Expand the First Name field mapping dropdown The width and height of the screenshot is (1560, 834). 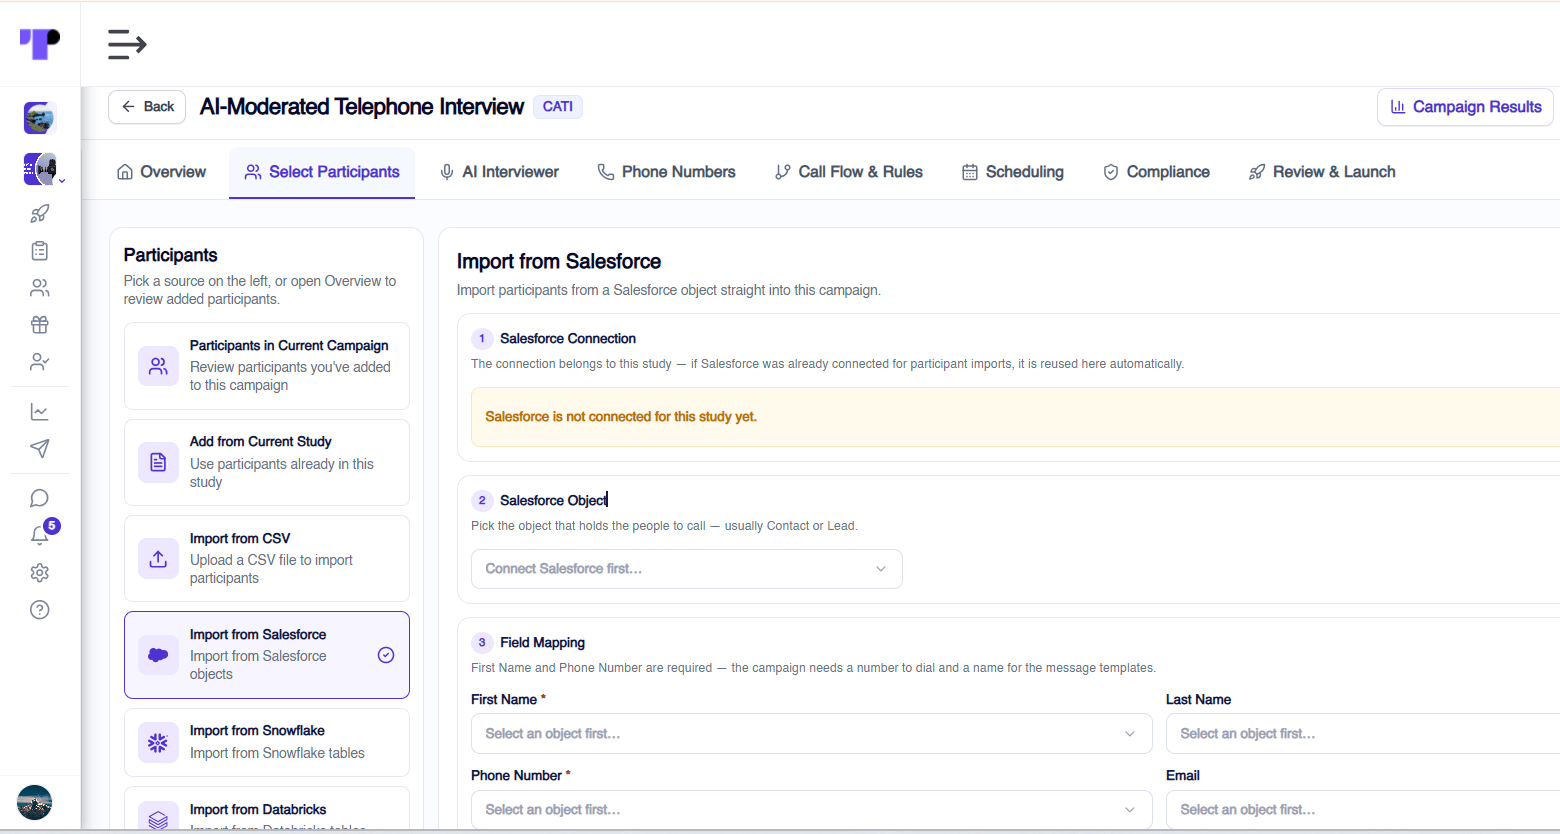point(812,734)
